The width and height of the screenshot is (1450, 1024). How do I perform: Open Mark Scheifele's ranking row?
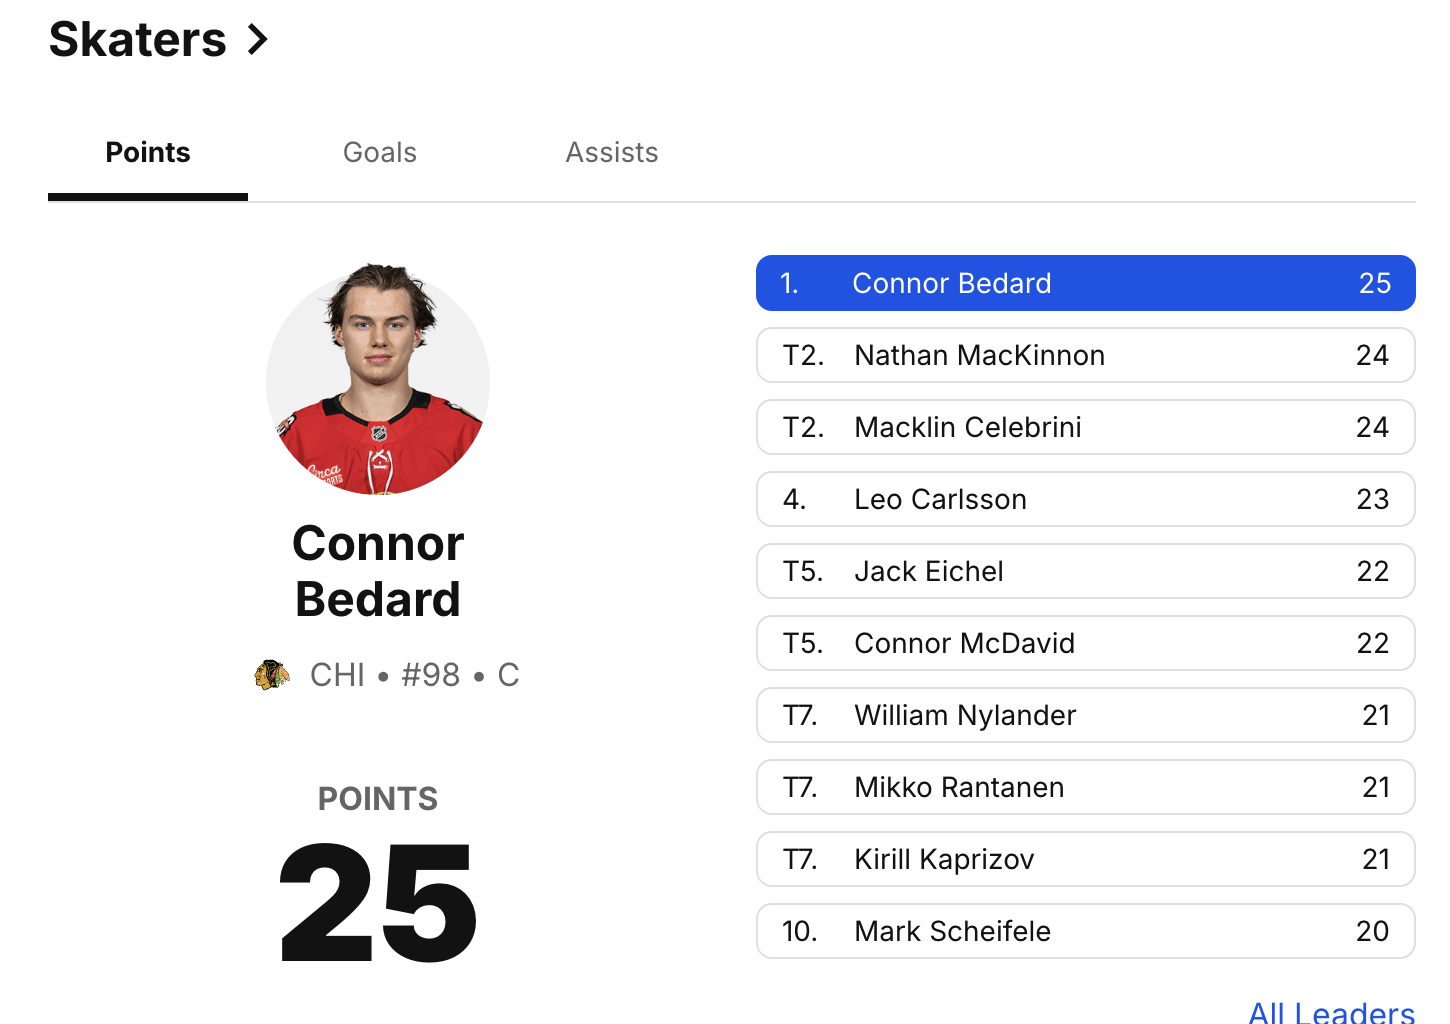click(1085, 931)
